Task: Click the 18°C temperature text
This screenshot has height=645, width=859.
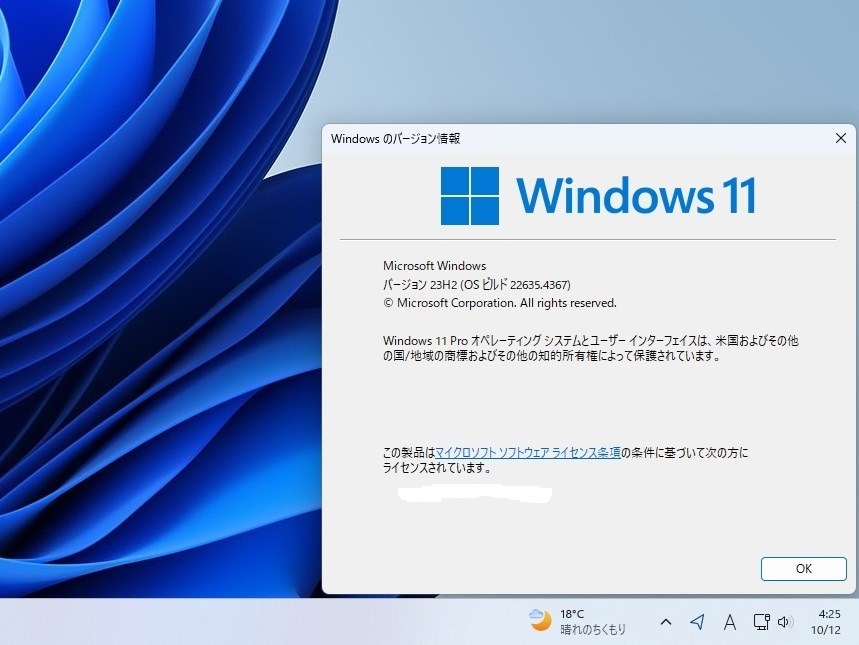Action: [x=572, y=614]
